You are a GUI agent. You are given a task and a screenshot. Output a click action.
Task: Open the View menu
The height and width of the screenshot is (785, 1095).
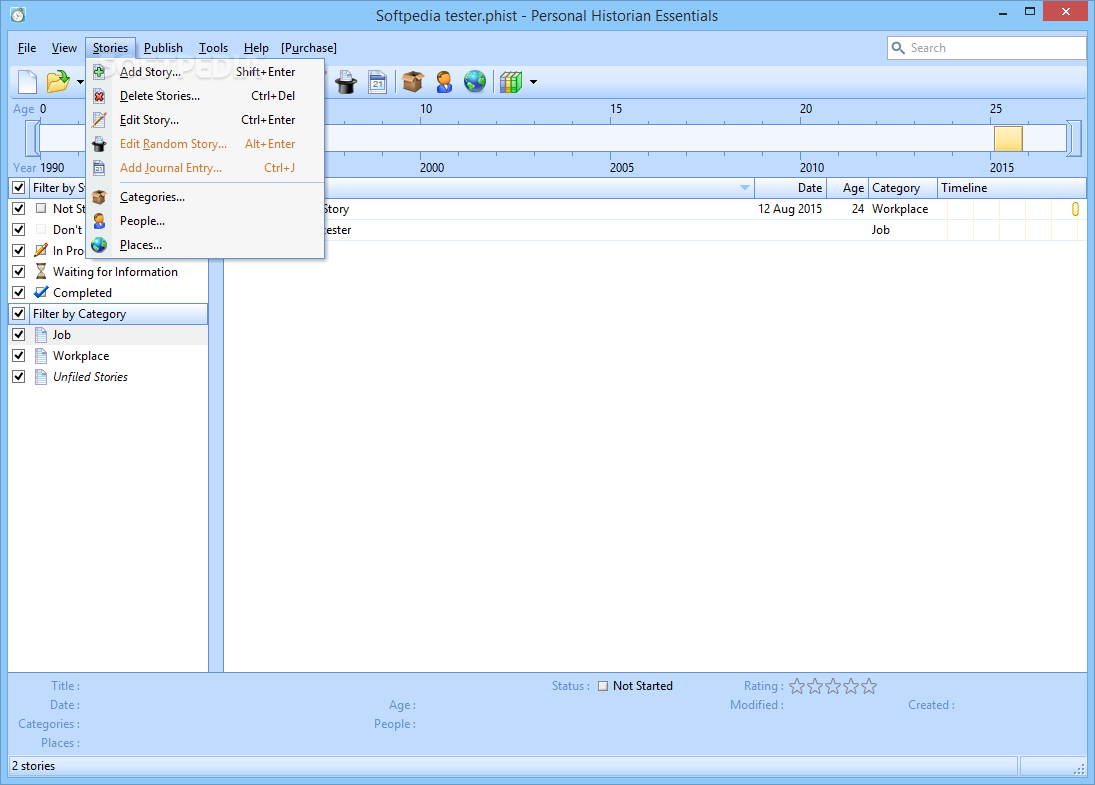coord(64,47)
